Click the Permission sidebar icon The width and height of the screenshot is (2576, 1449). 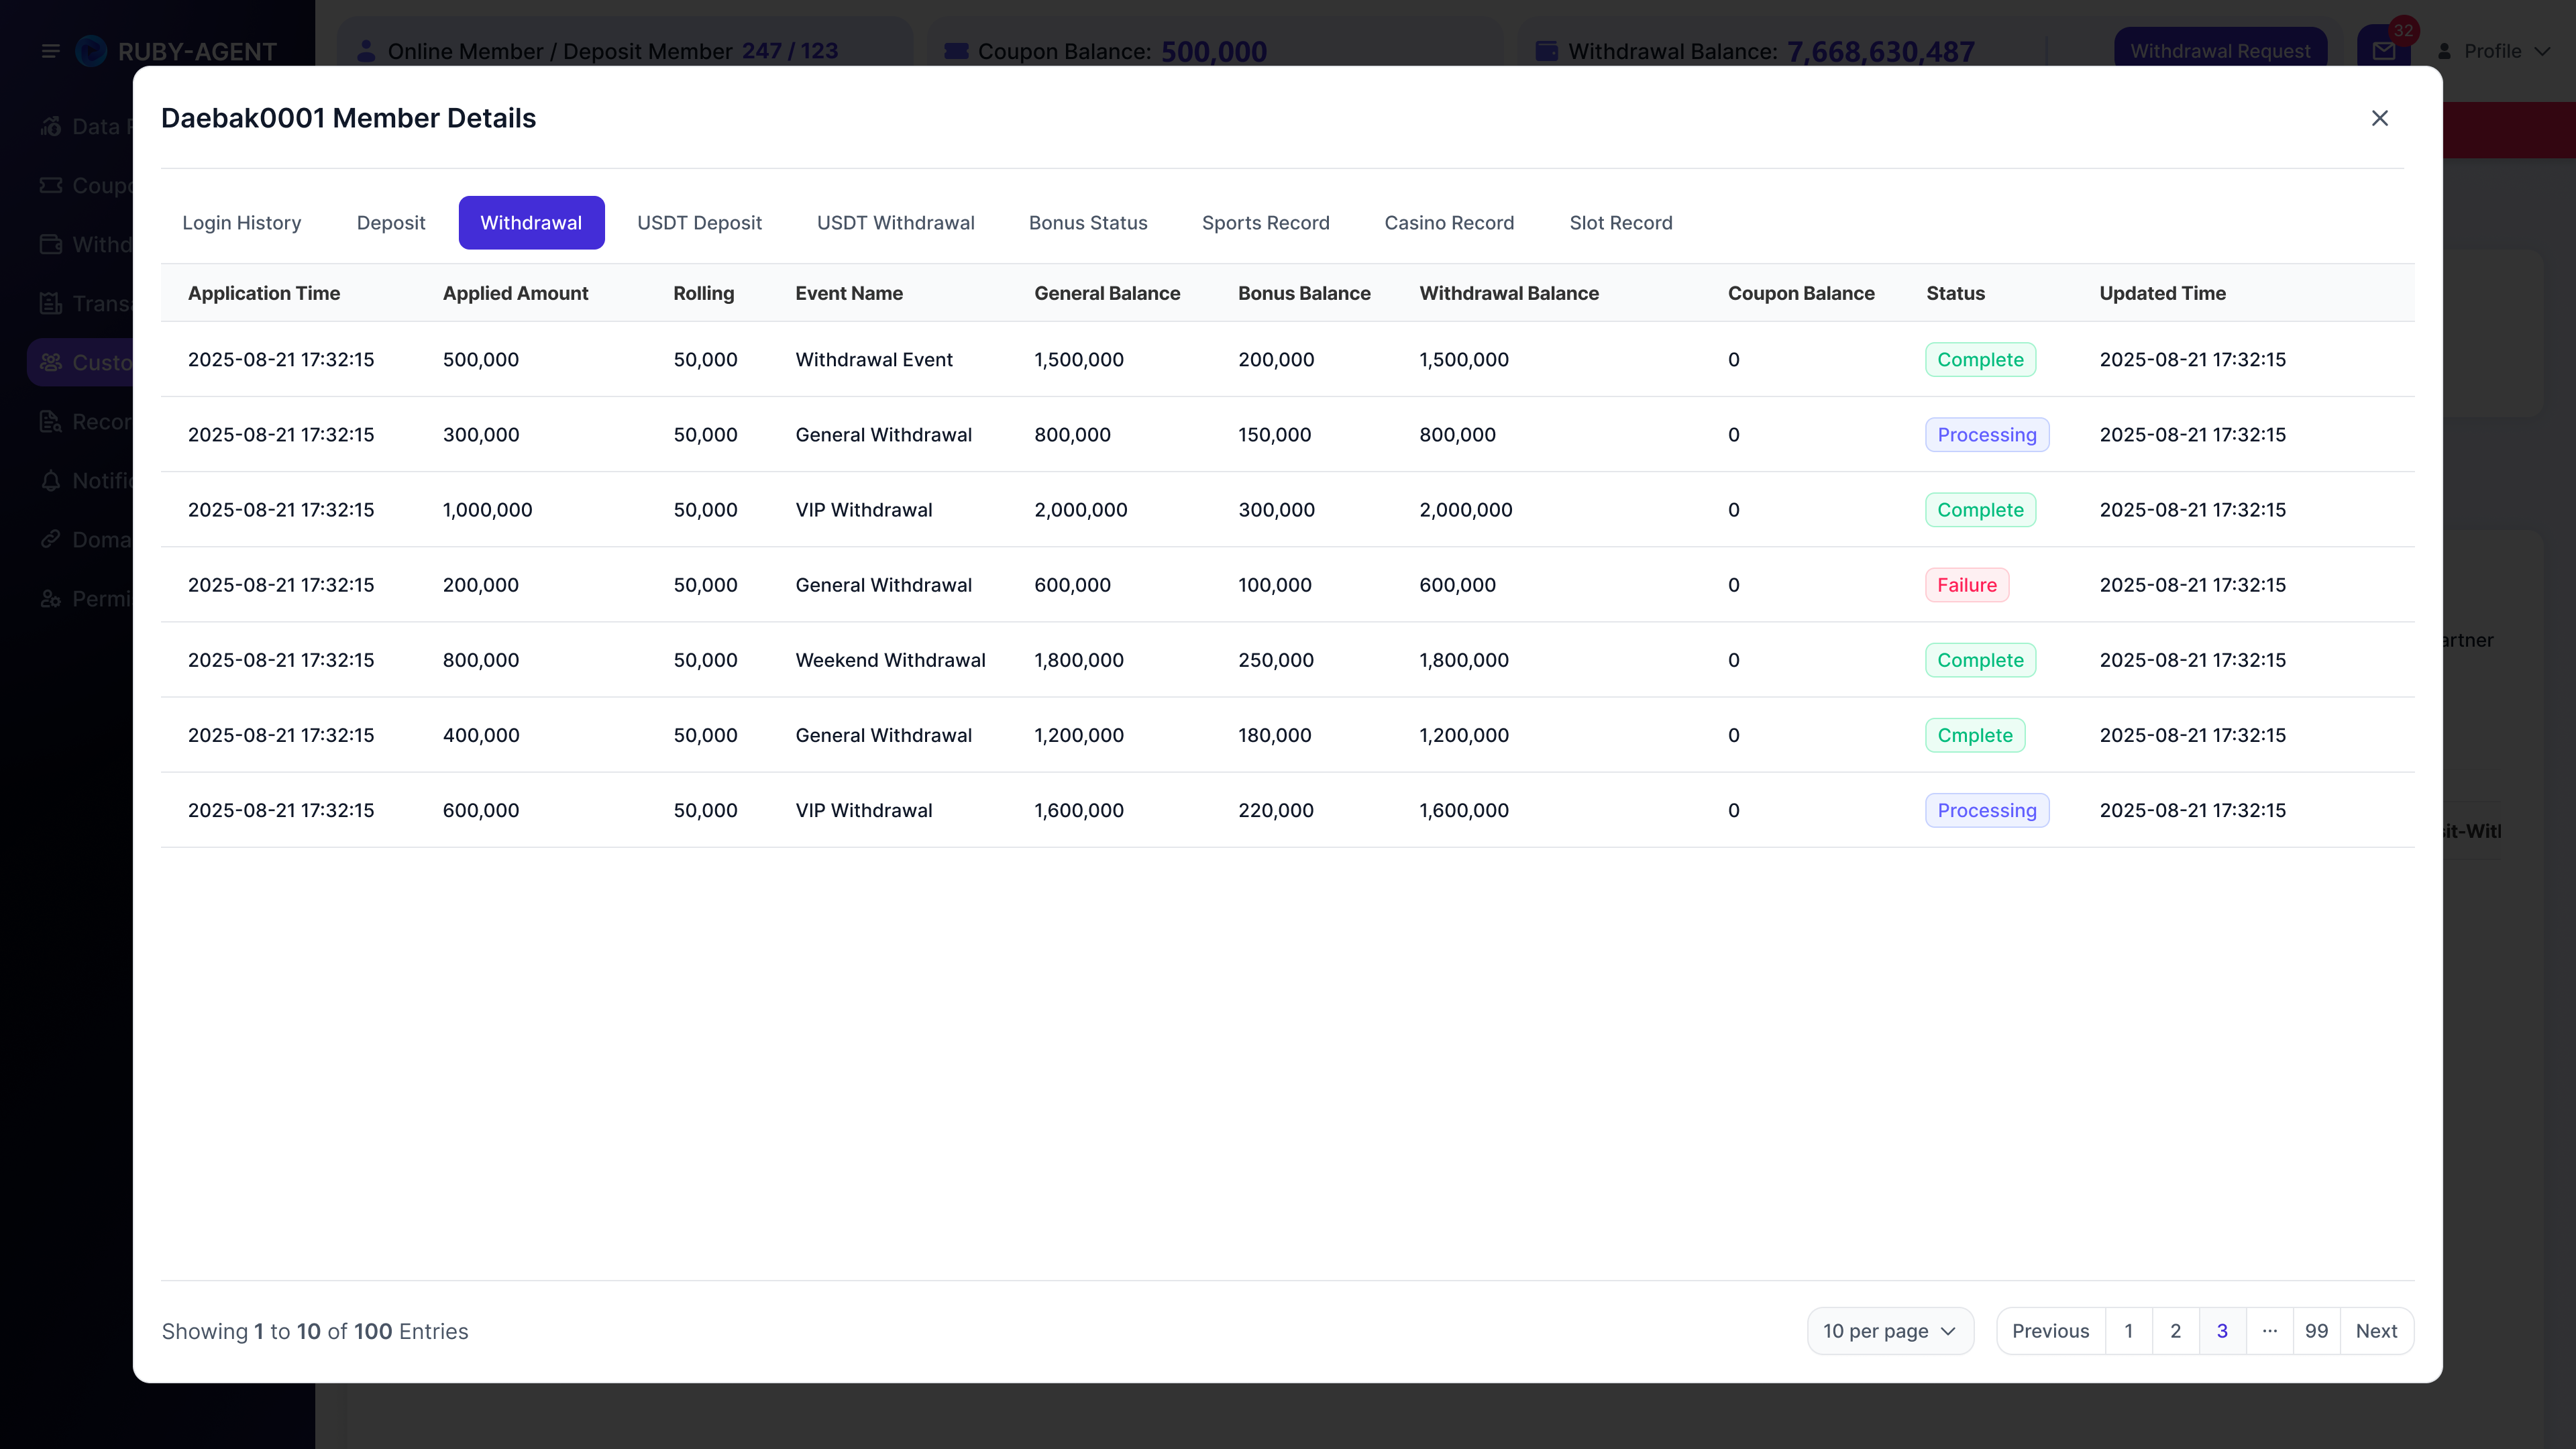(x=50, y=598)
